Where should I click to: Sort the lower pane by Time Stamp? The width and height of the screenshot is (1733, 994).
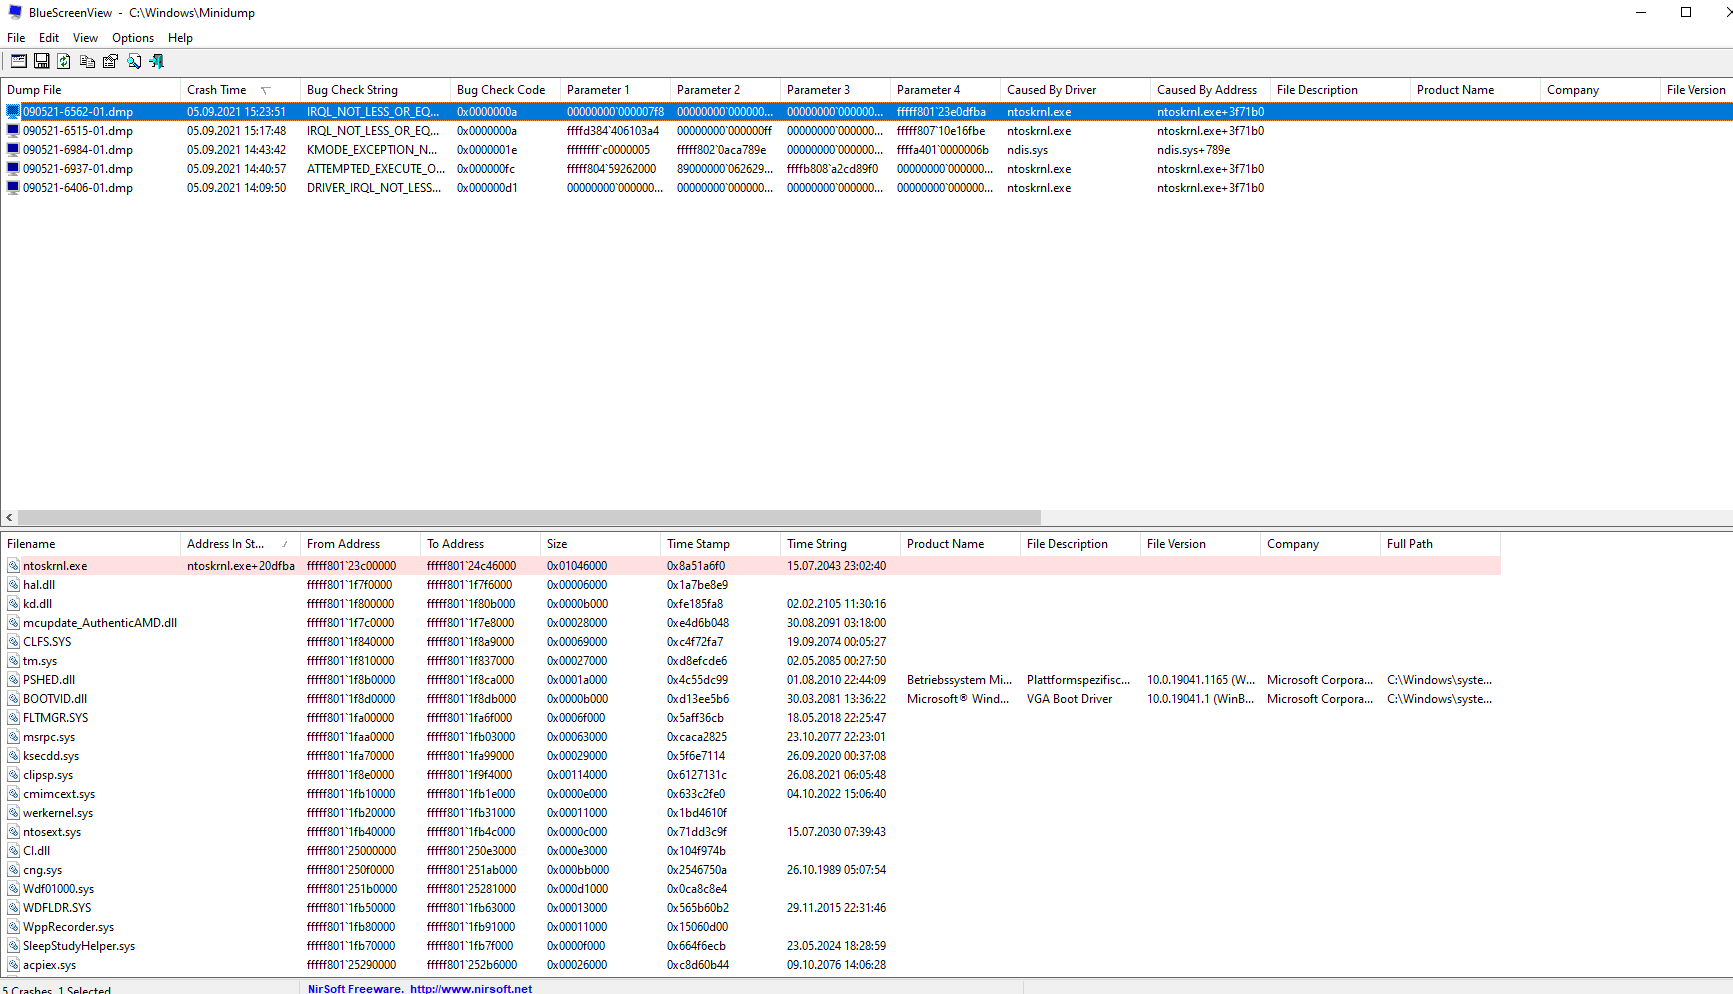720,544
